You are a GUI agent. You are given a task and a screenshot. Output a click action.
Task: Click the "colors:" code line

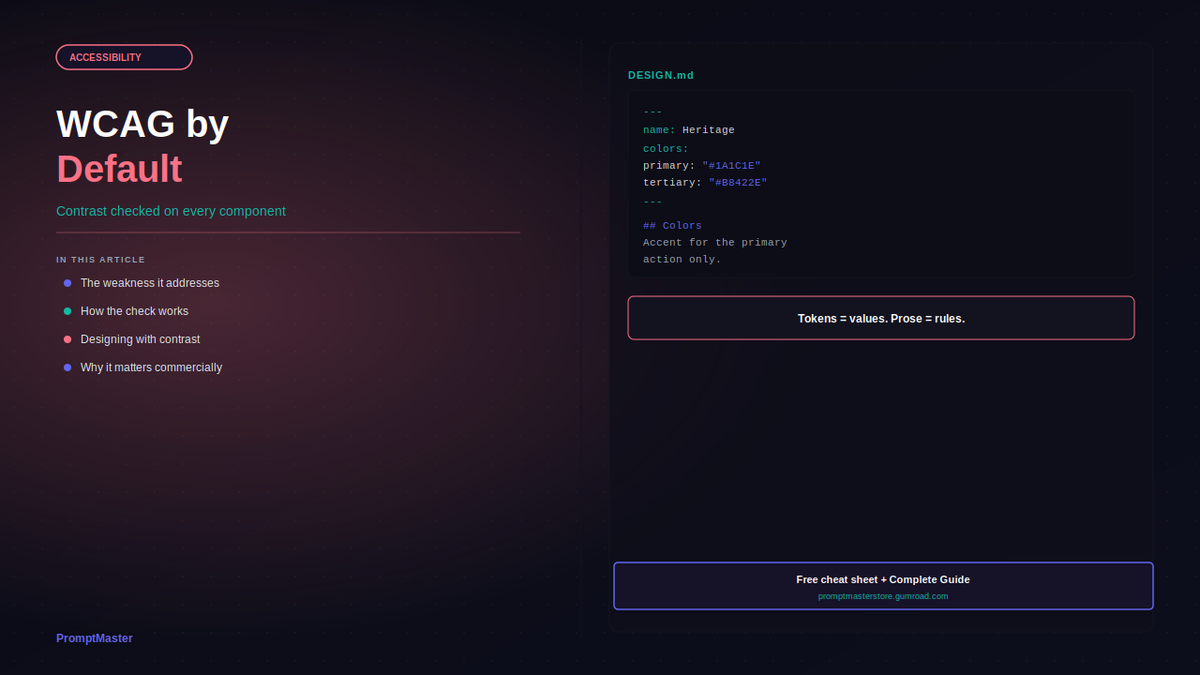(x=666, y=148)
